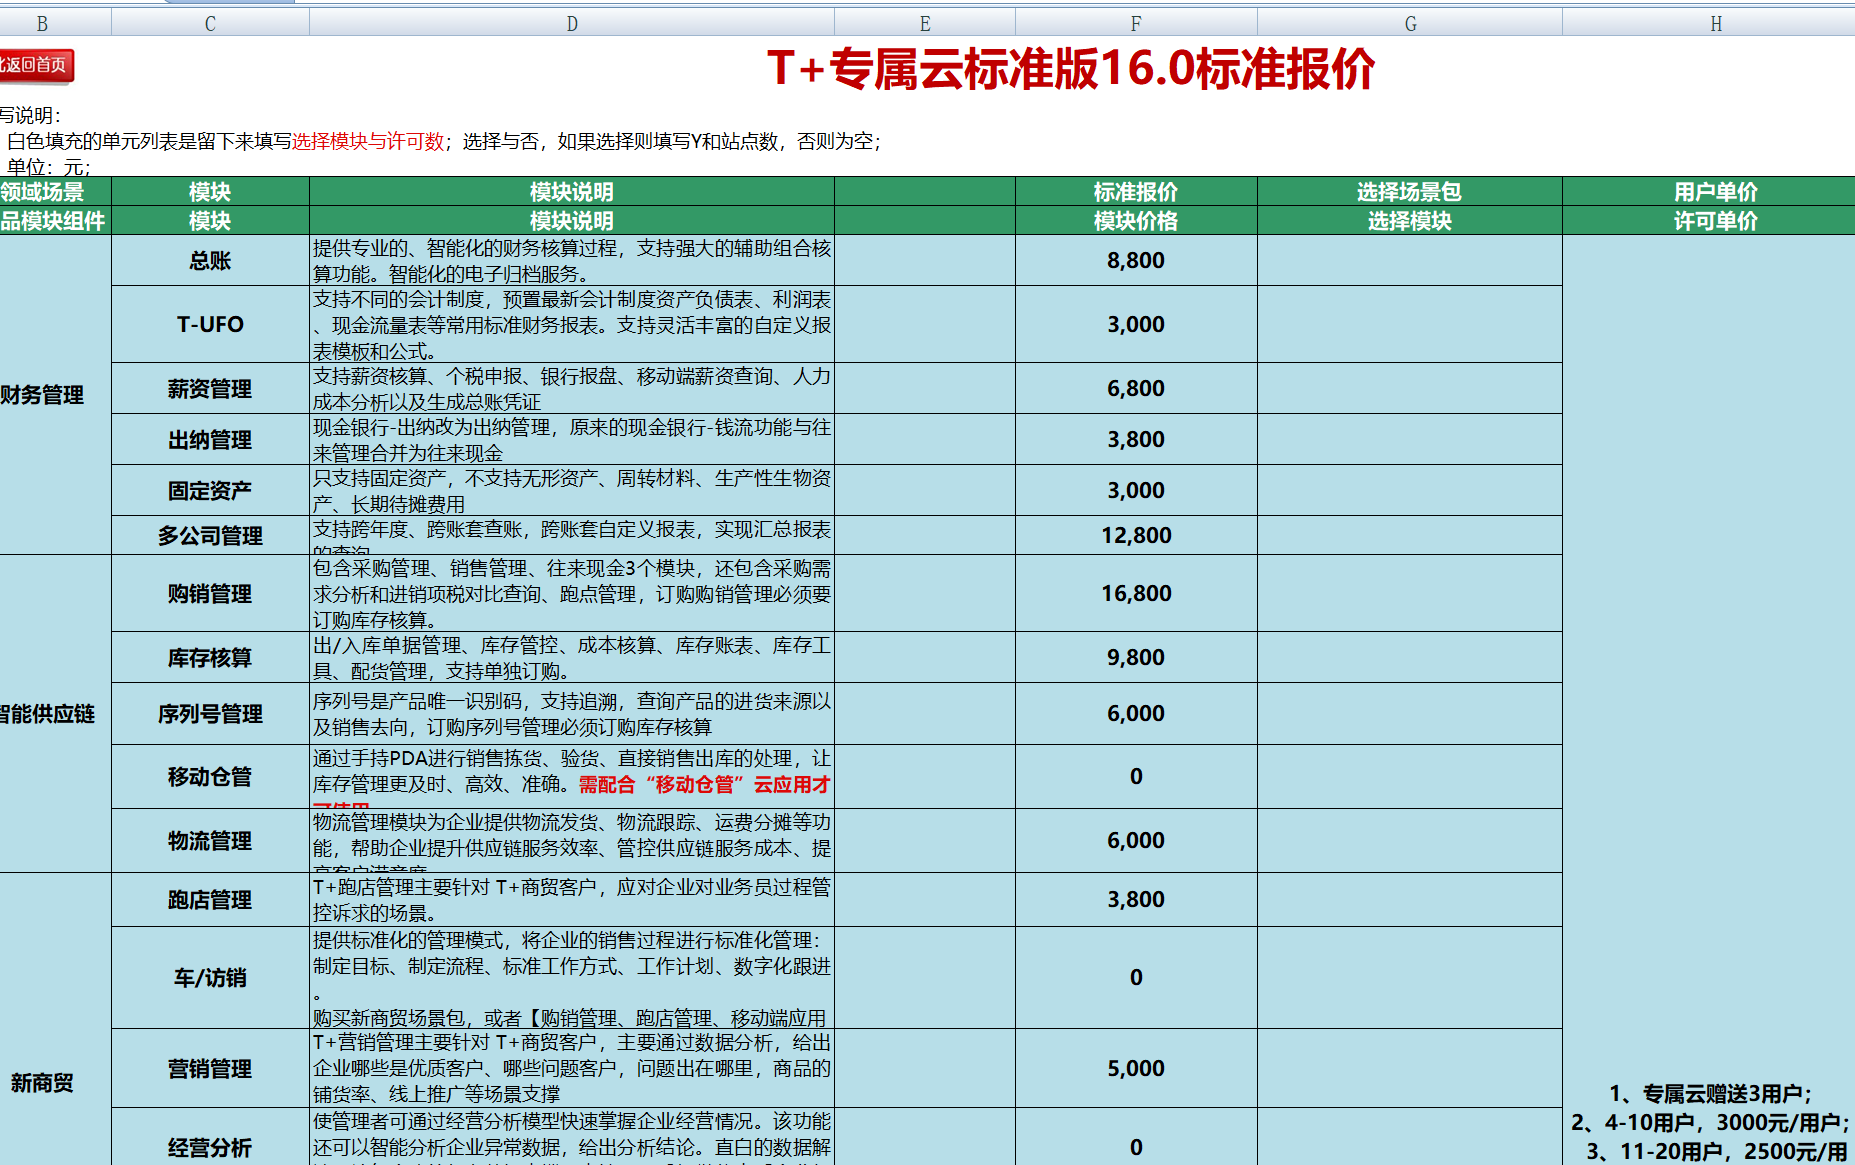Click the red 返回首页 button

click(x=36, y=66)
